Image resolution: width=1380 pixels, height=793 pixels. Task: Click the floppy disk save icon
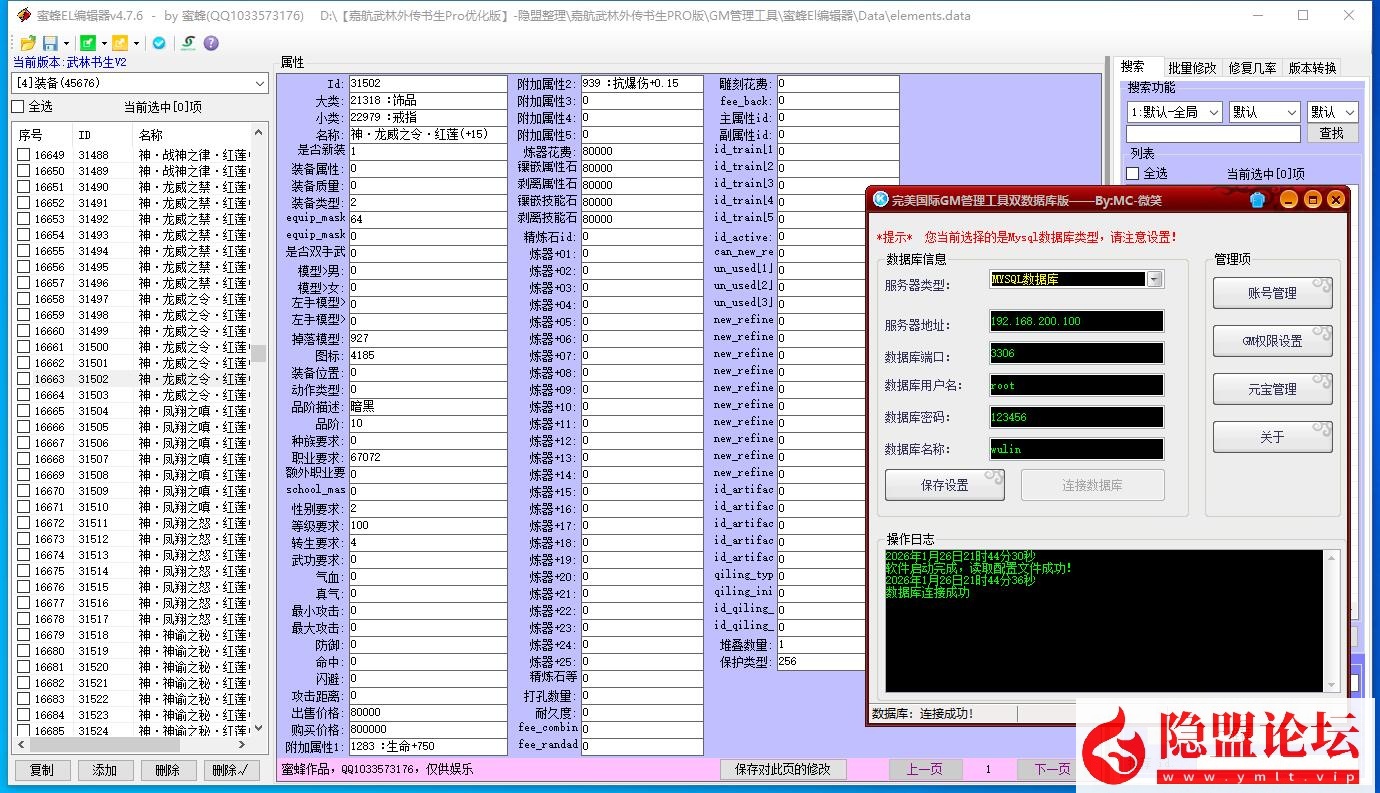(x=49, y=43)
